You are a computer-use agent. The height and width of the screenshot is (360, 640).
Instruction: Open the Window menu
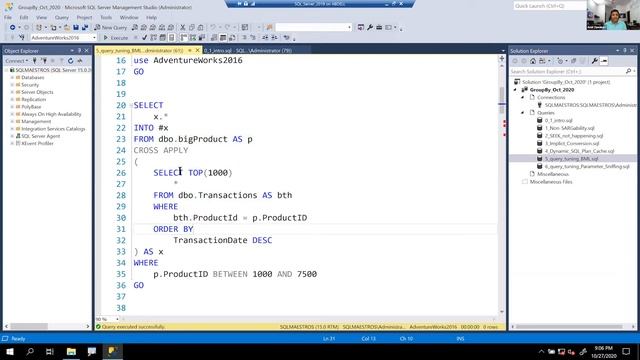pyautogui.click(x=129, y=18)
